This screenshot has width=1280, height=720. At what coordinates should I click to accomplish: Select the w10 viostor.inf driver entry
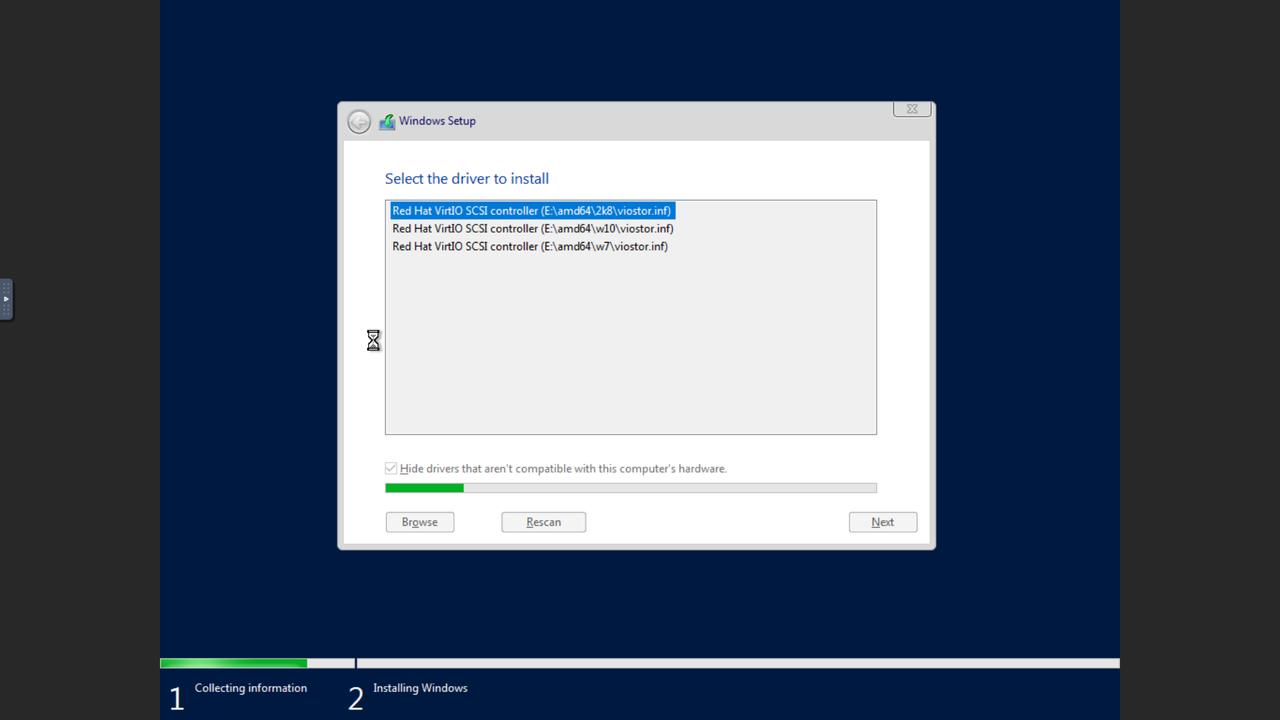(x=533, y=229)
